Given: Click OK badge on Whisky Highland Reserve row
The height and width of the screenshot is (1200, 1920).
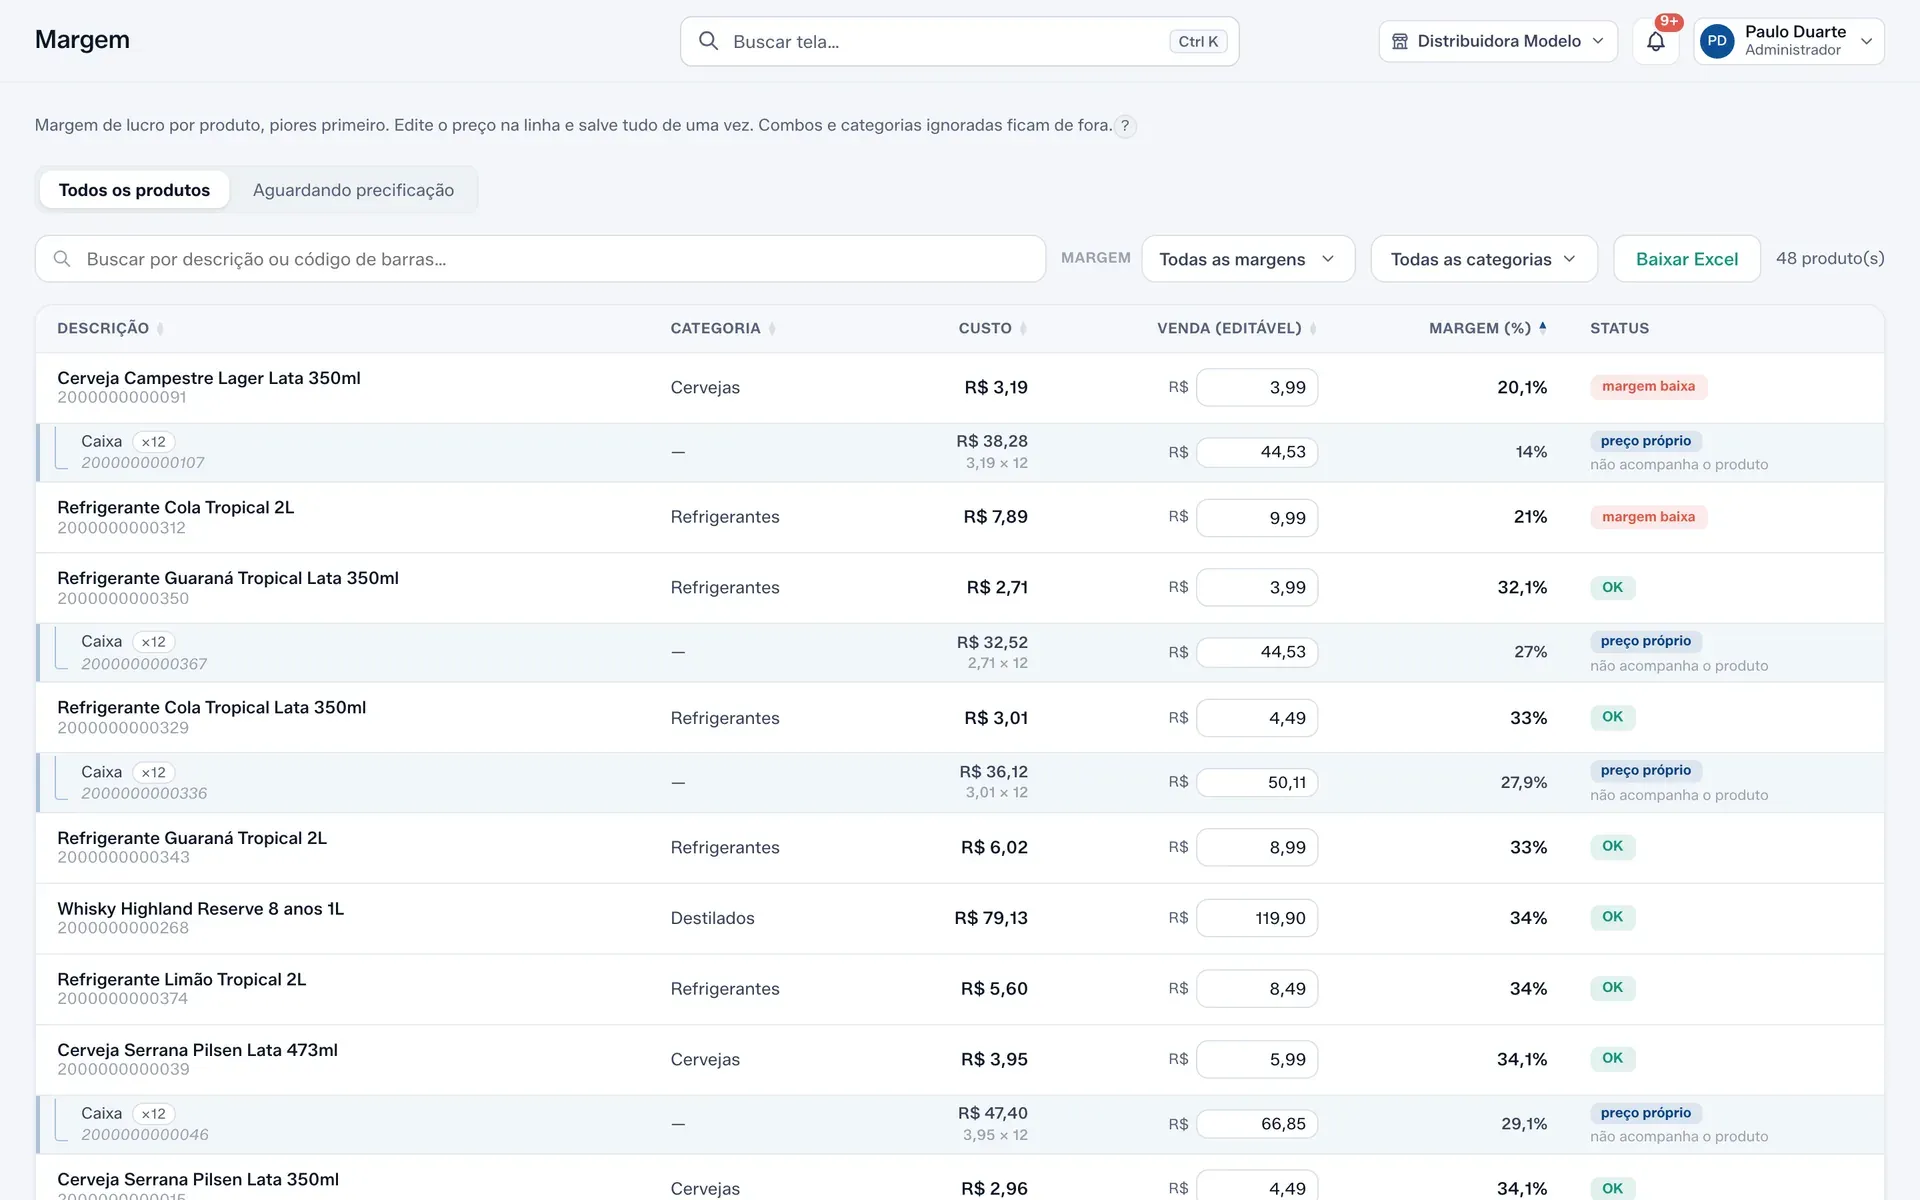Looking at the screenshot, I should click(1612, 917).
